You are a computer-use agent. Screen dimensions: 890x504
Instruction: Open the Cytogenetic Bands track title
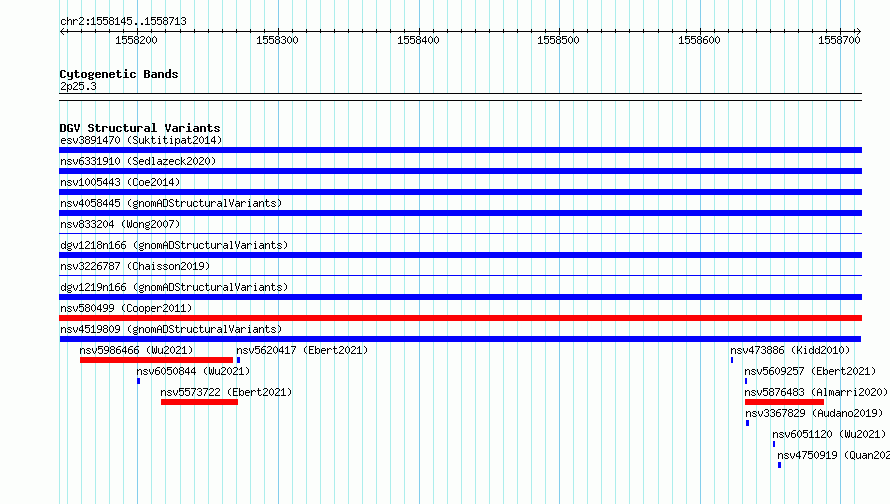(119, 74)
